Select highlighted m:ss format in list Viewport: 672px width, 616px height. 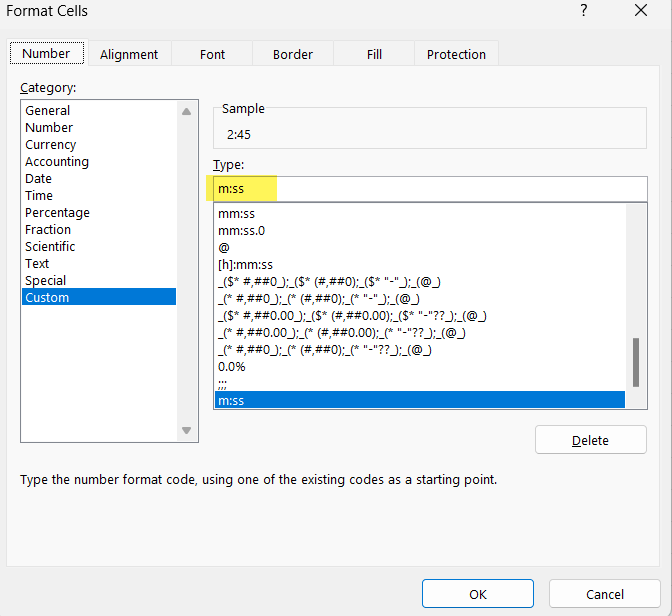[420, 400]
